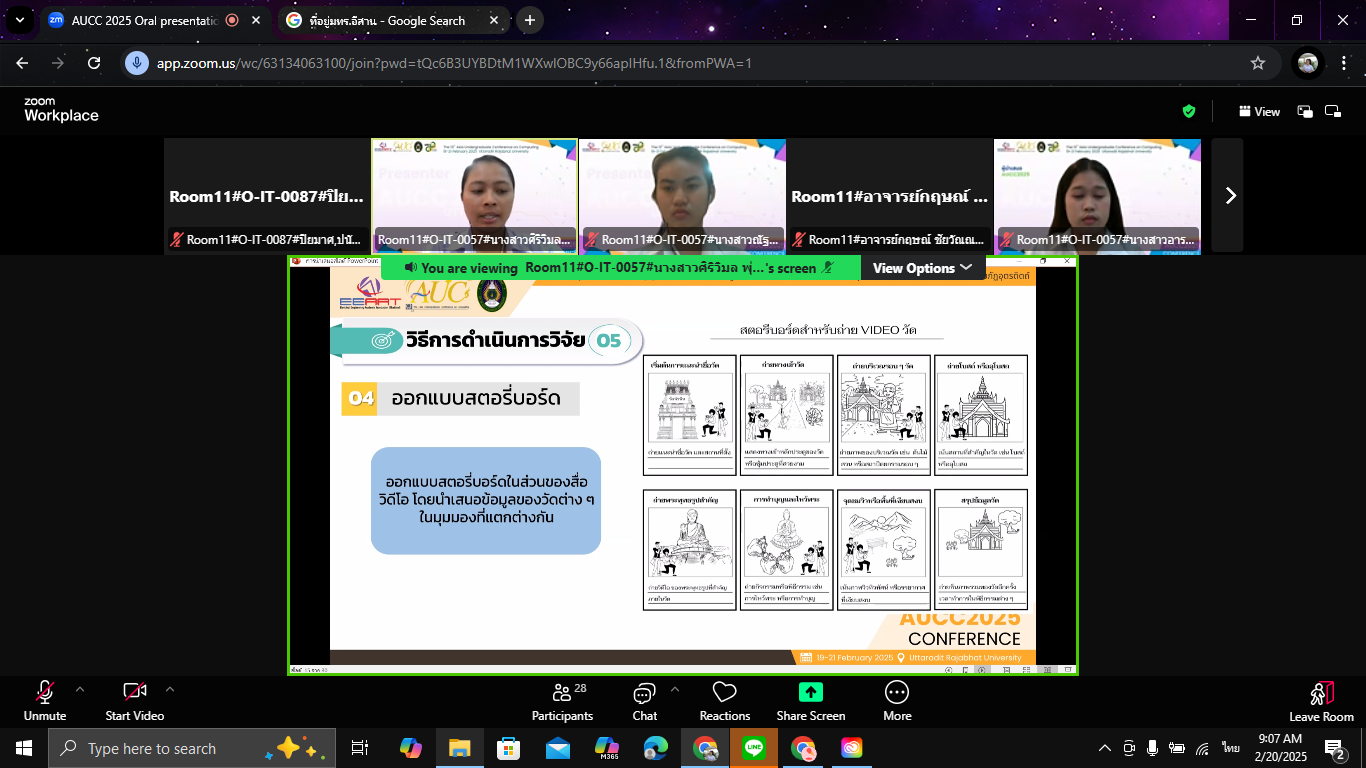
Task: Show the next participant videos
Action: tap(1230, 196)
